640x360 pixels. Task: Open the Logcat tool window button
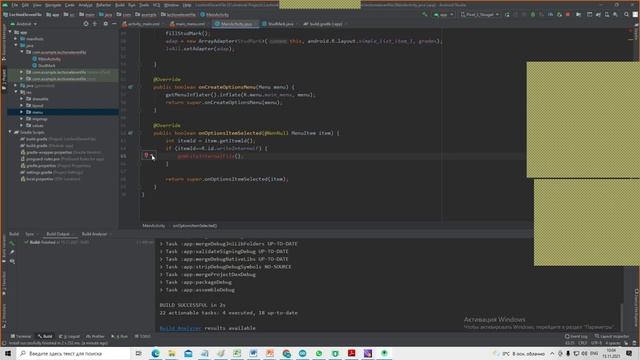(x=70, y=336)
